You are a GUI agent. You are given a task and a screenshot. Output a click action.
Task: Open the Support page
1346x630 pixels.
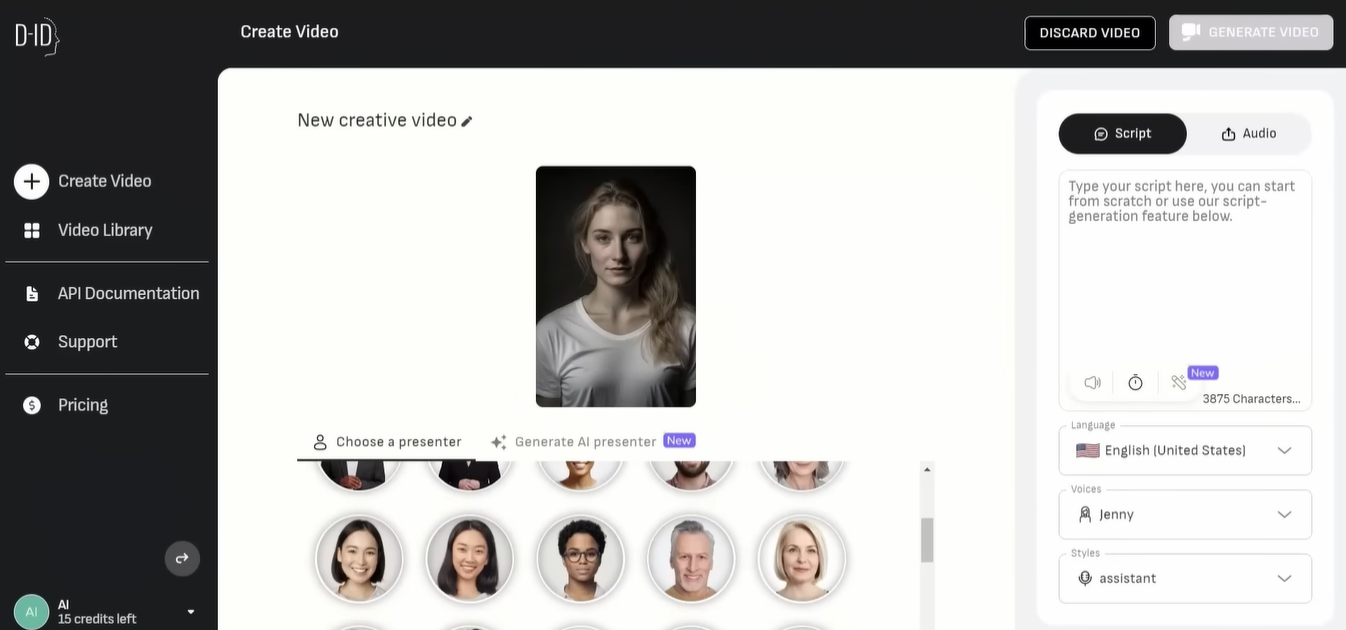87,342
